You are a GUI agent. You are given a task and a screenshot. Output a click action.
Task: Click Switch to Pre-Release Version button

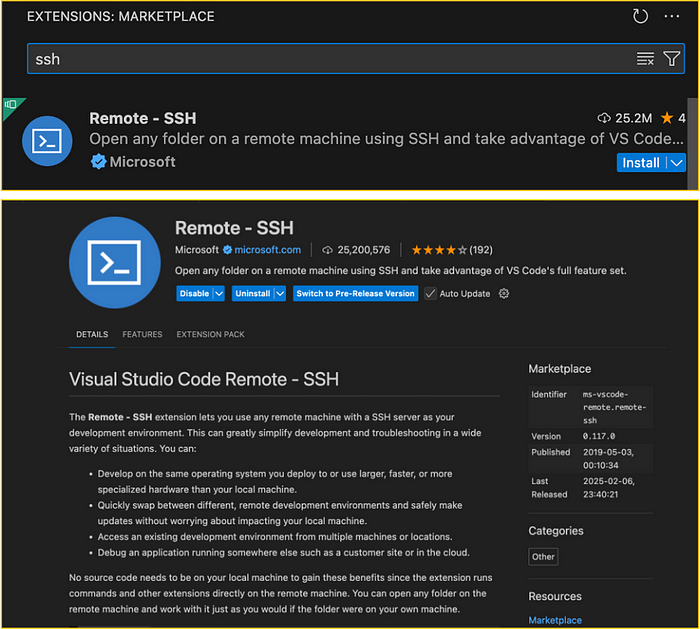click(355, 294)
